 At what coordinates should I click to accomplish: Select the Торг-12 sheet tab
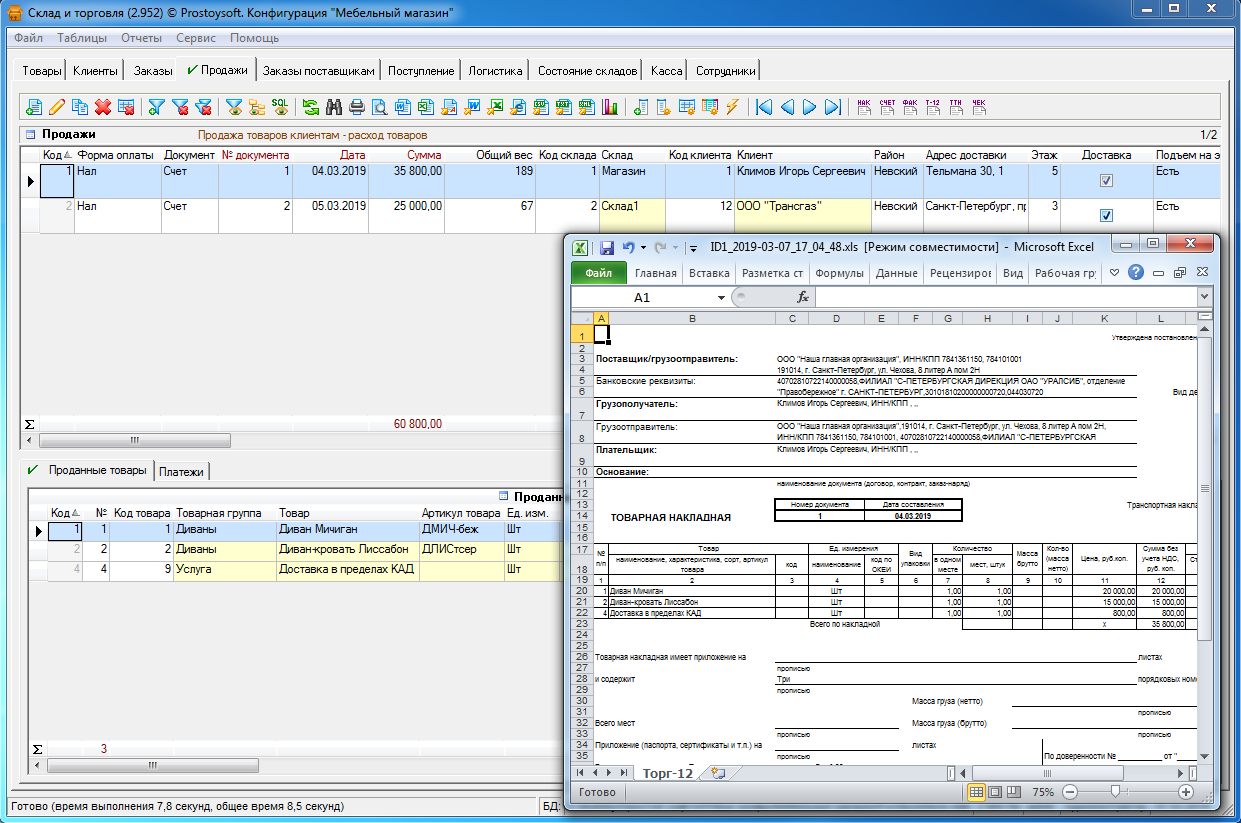point(667,773)
